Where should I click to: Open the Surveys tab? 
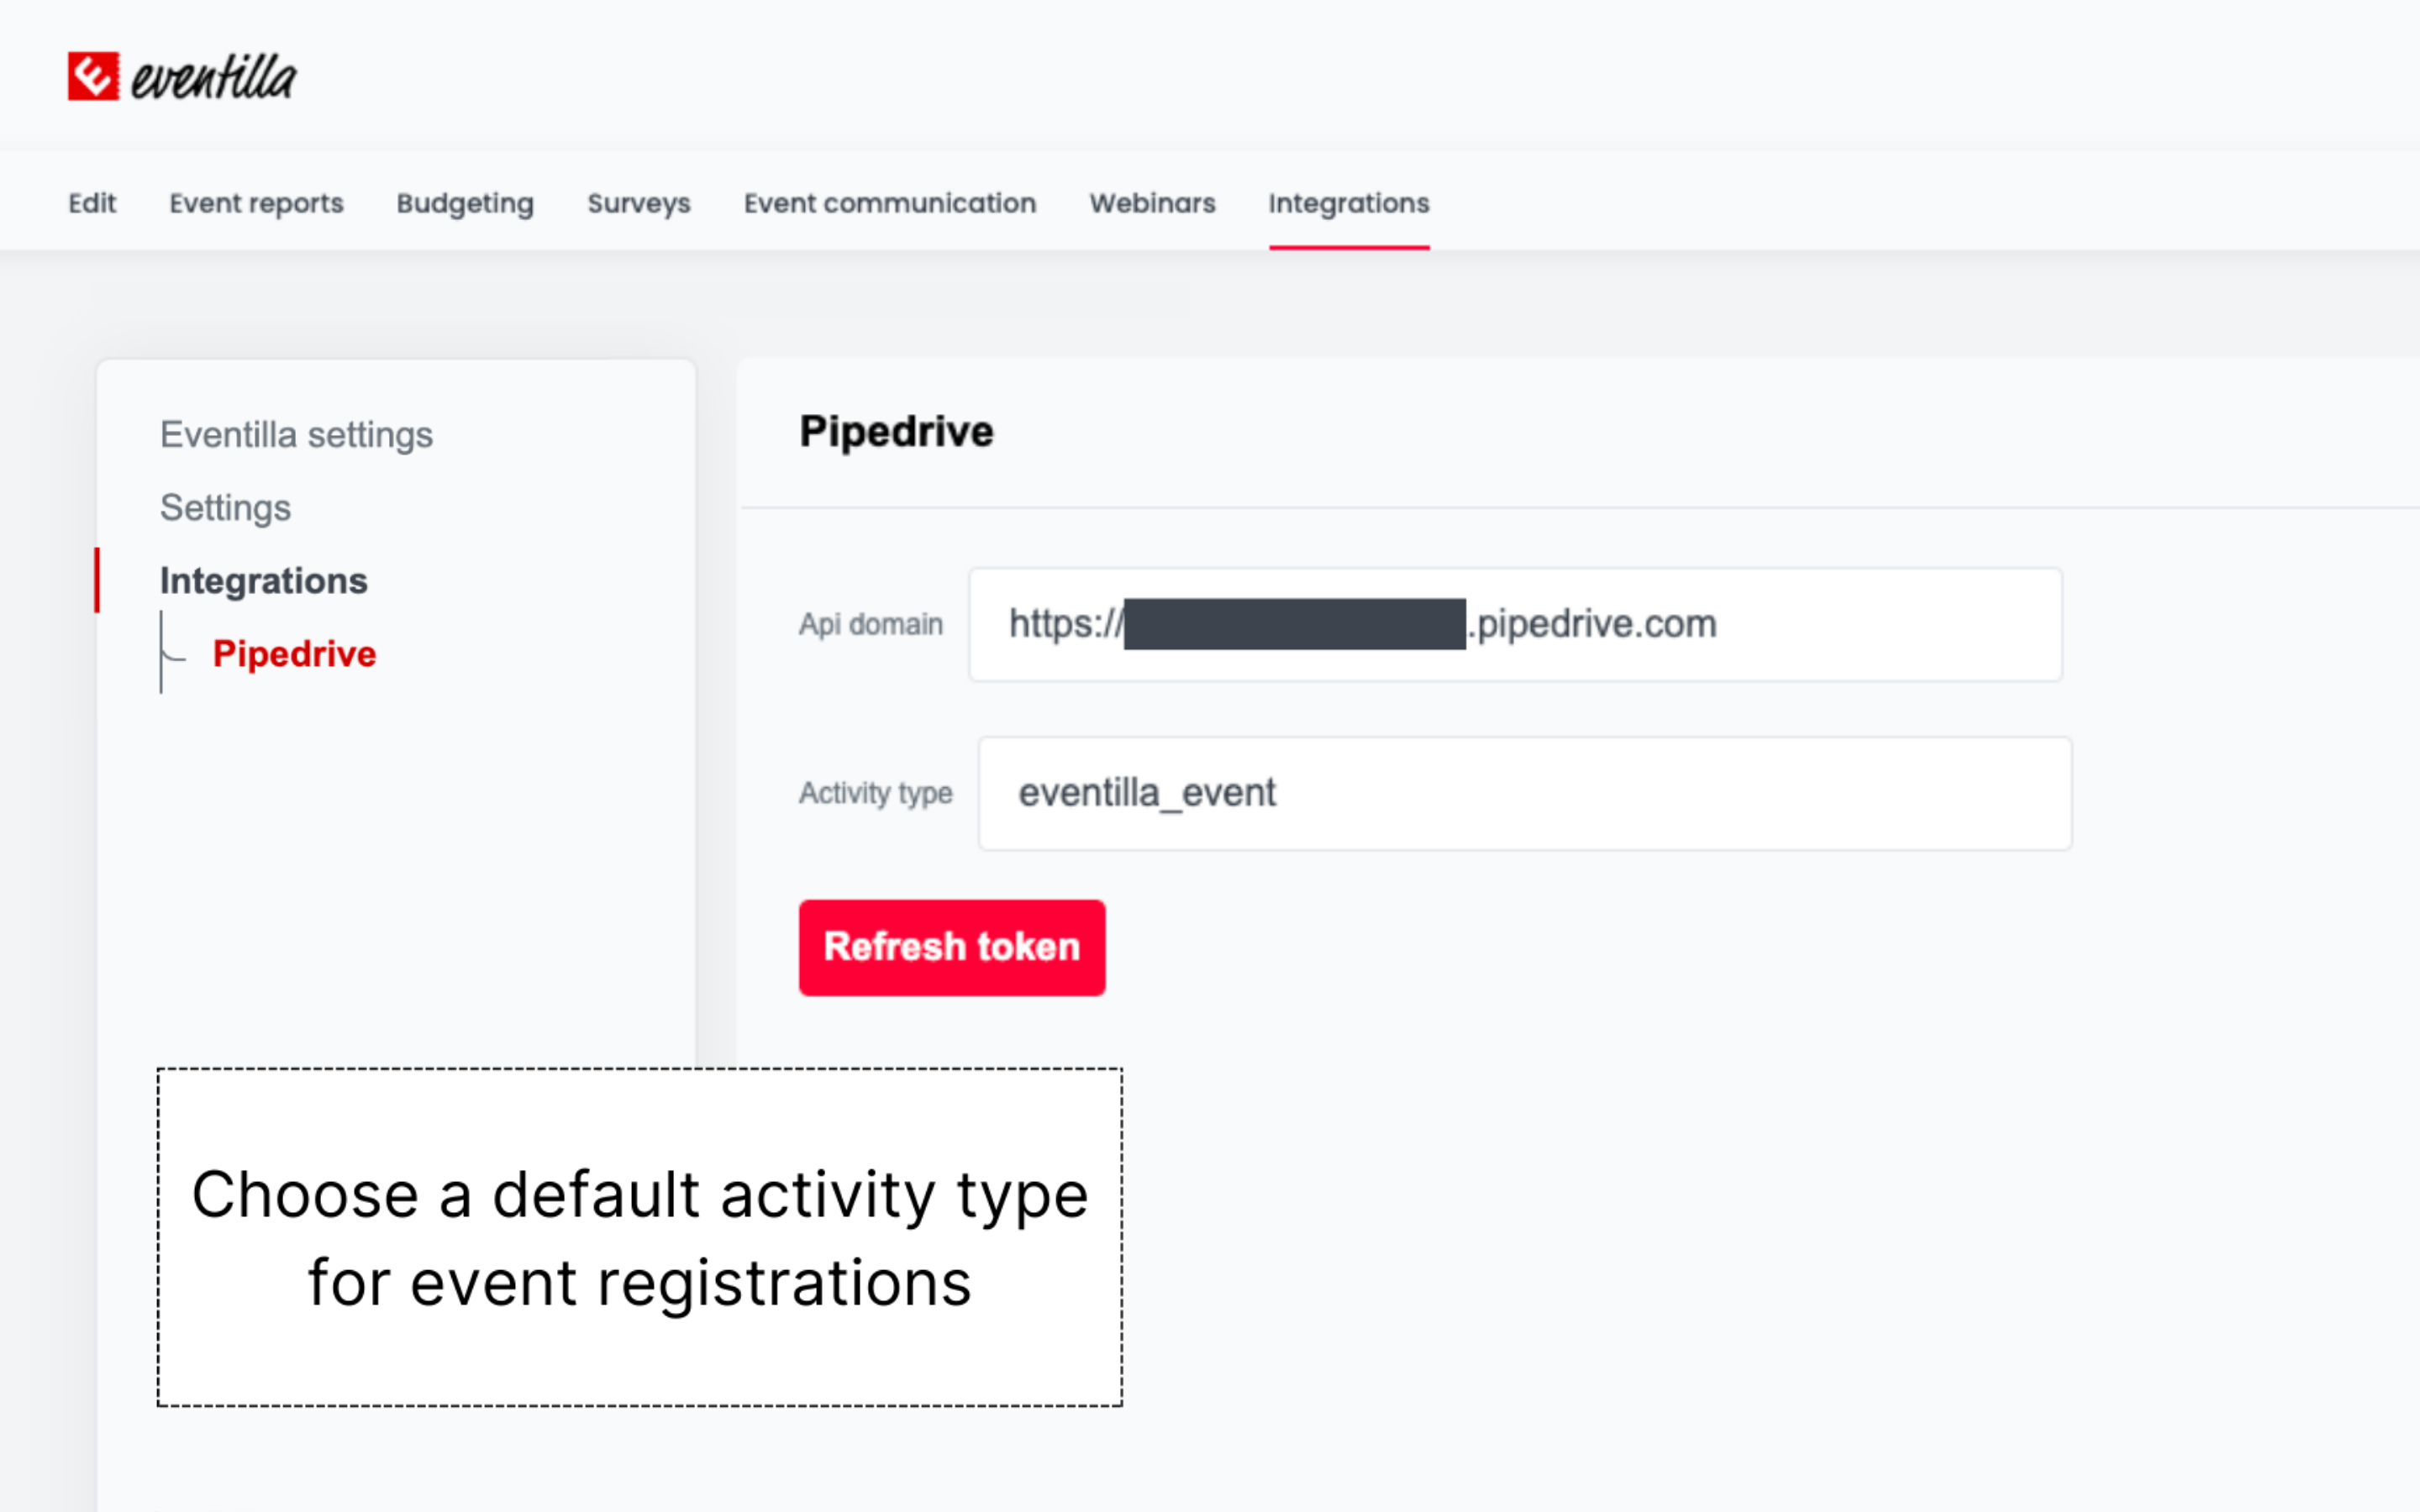coord(639,203)
